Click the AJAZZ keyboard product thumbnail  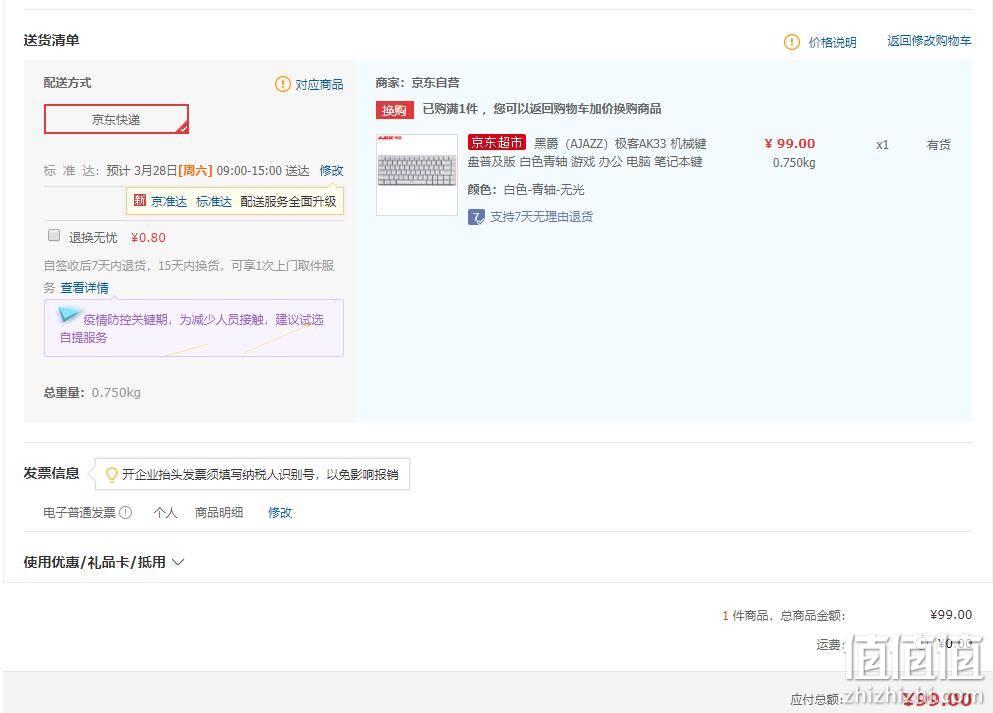click(417, 175)
